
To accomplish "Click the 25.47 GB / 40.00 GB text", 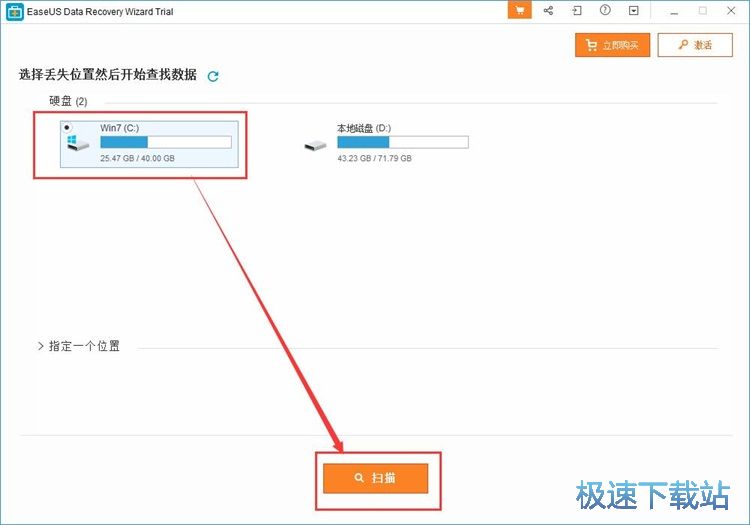I will [137, 158].
